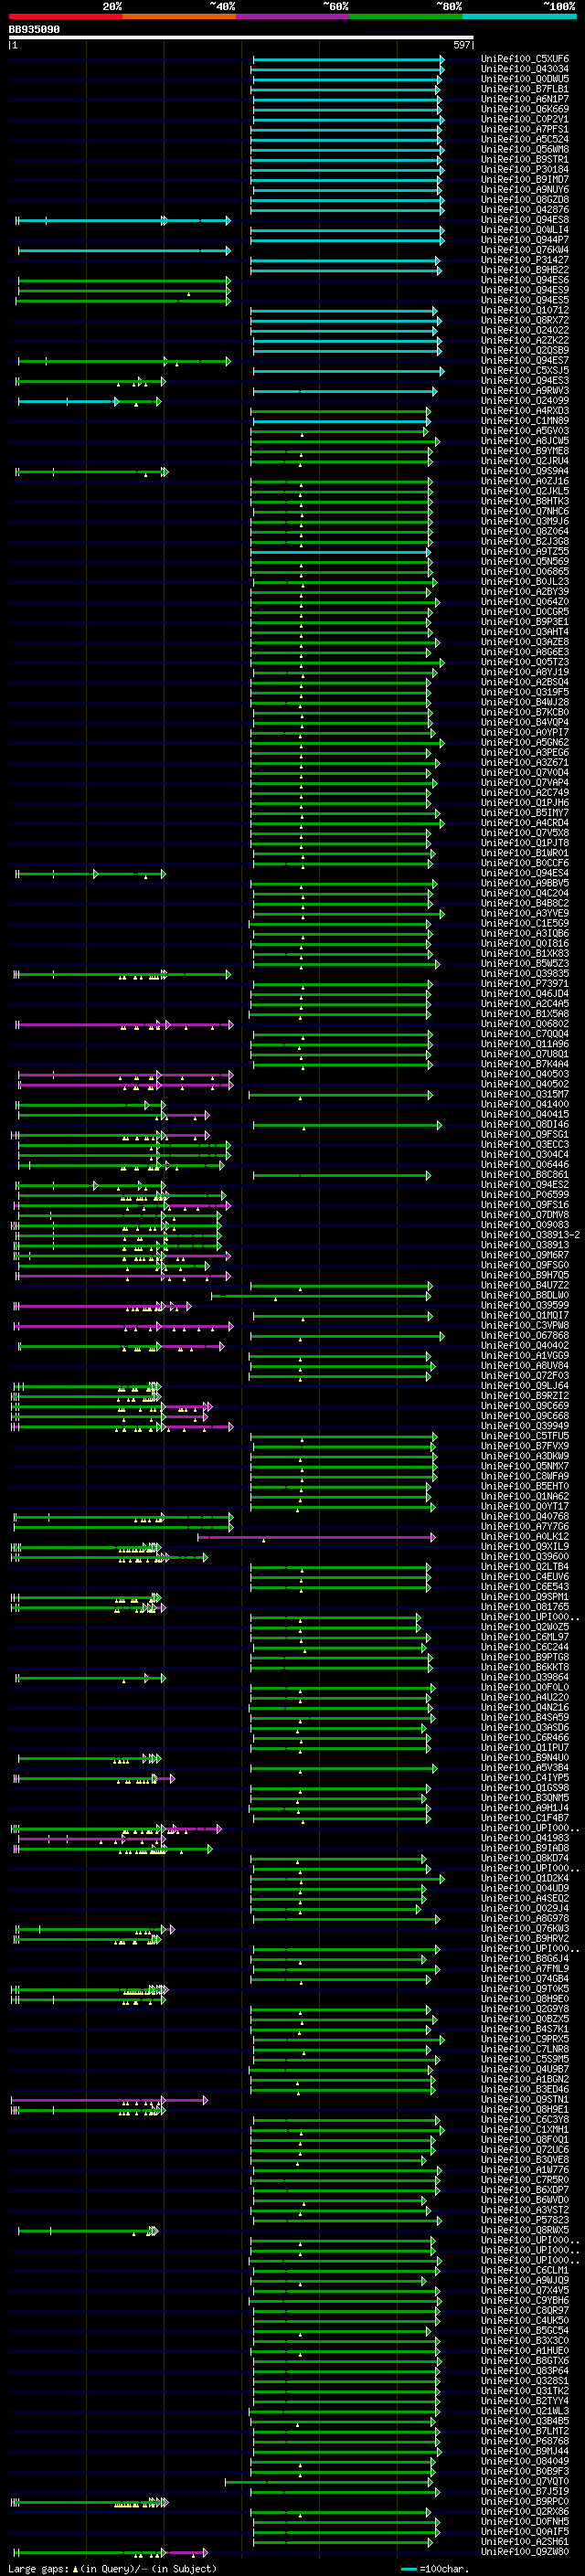Screen dimensions: 585x2576
Task: Select hit label UniRef100_Q94ES6
Action: click(525, 280)
